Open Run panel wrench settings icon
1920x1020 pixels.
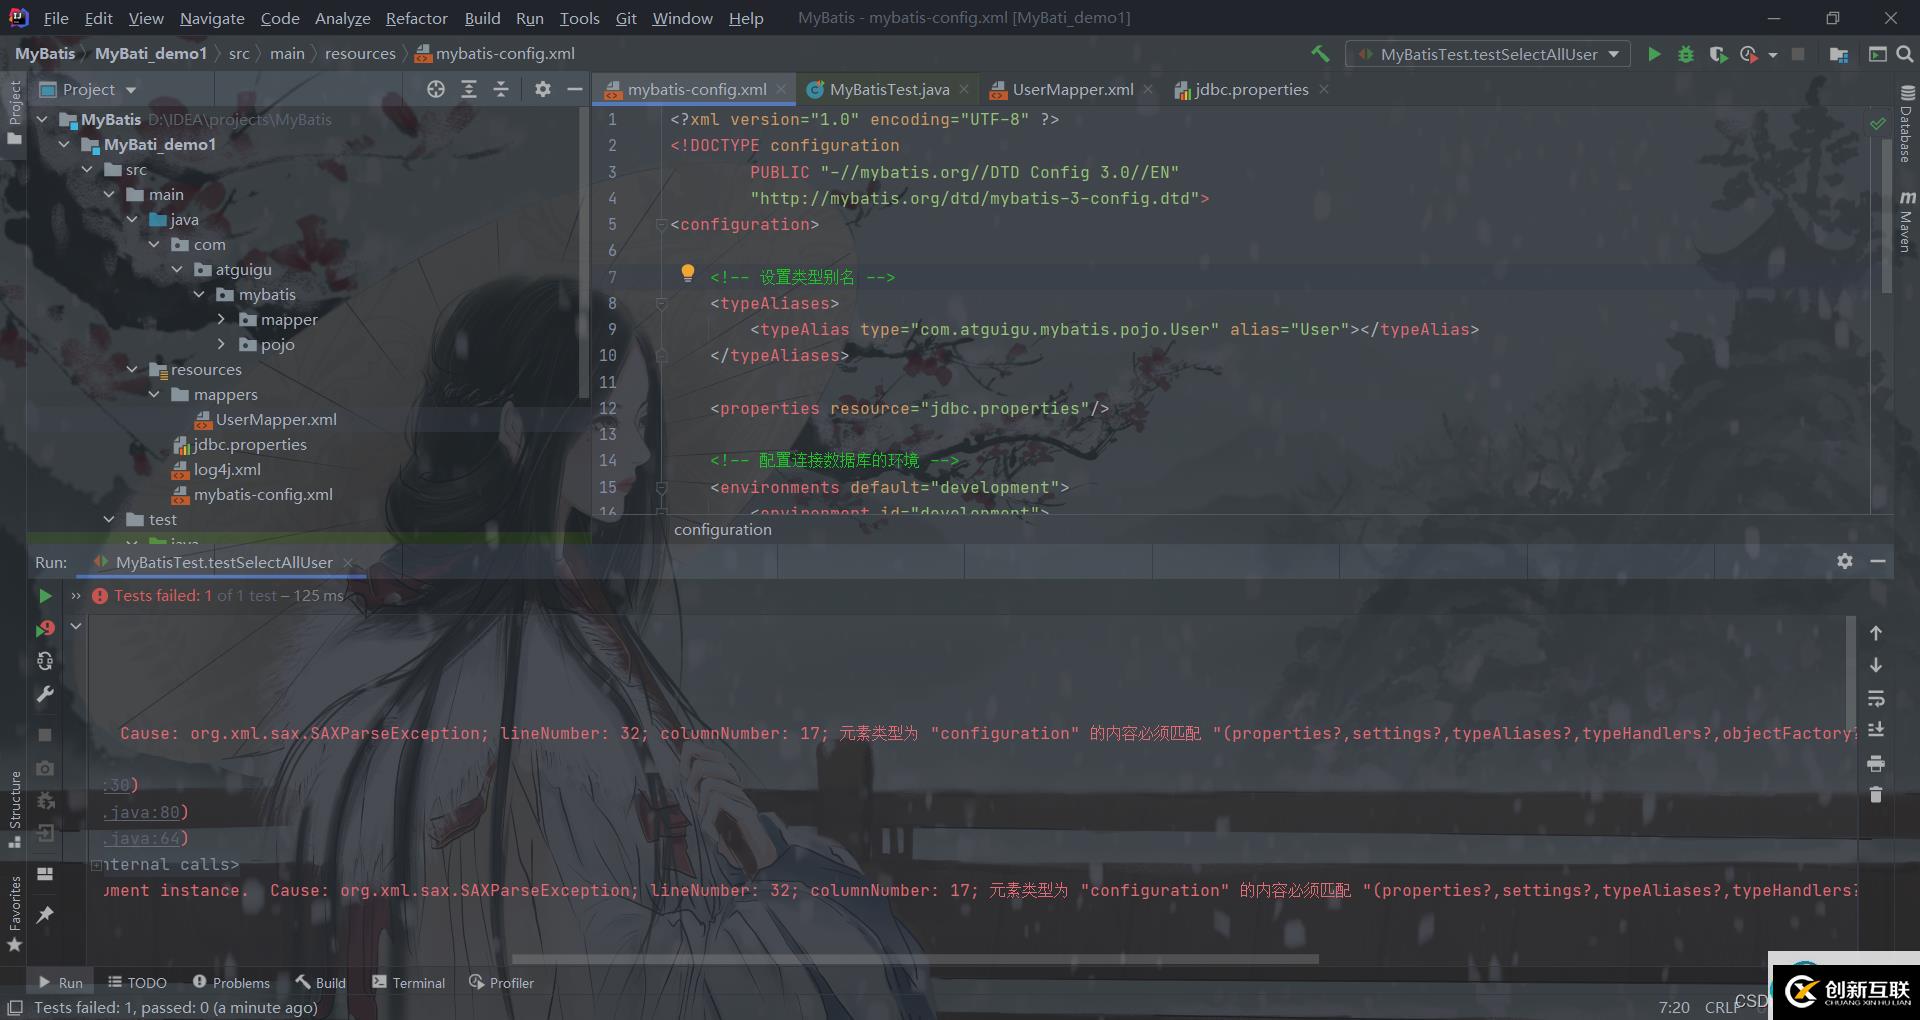pos(45,694)
